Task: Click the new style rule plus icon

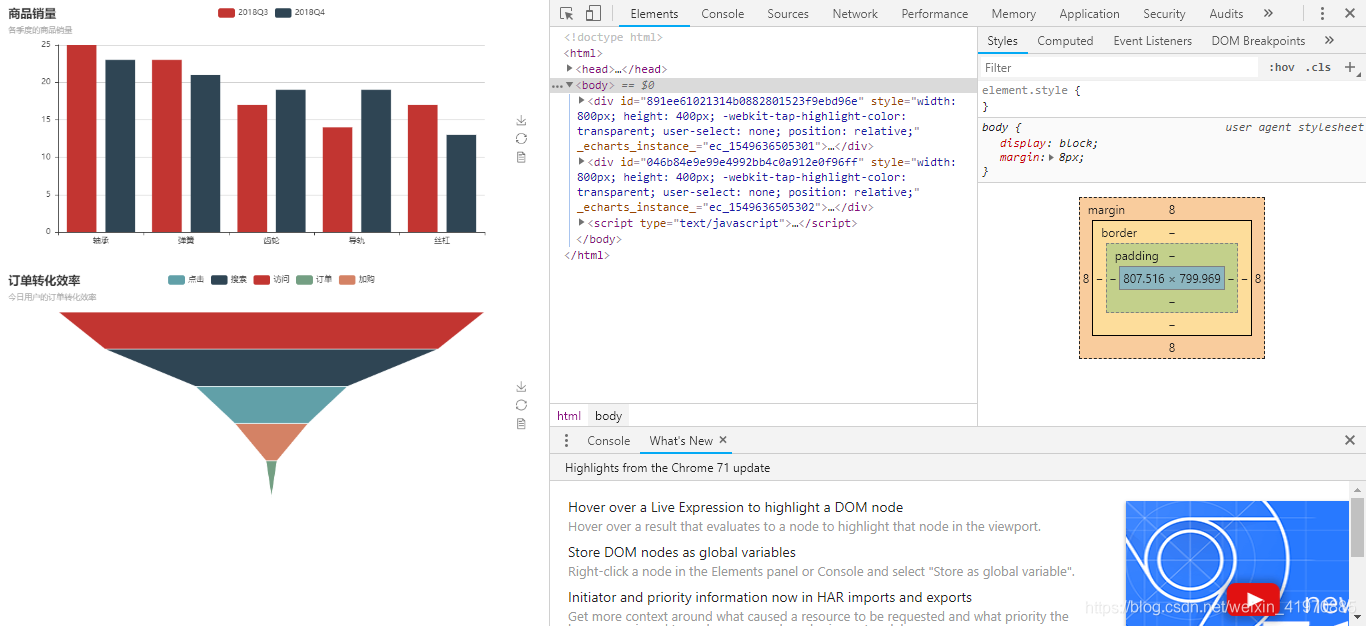Action: pyautogui.click(x=1349, y=67)
